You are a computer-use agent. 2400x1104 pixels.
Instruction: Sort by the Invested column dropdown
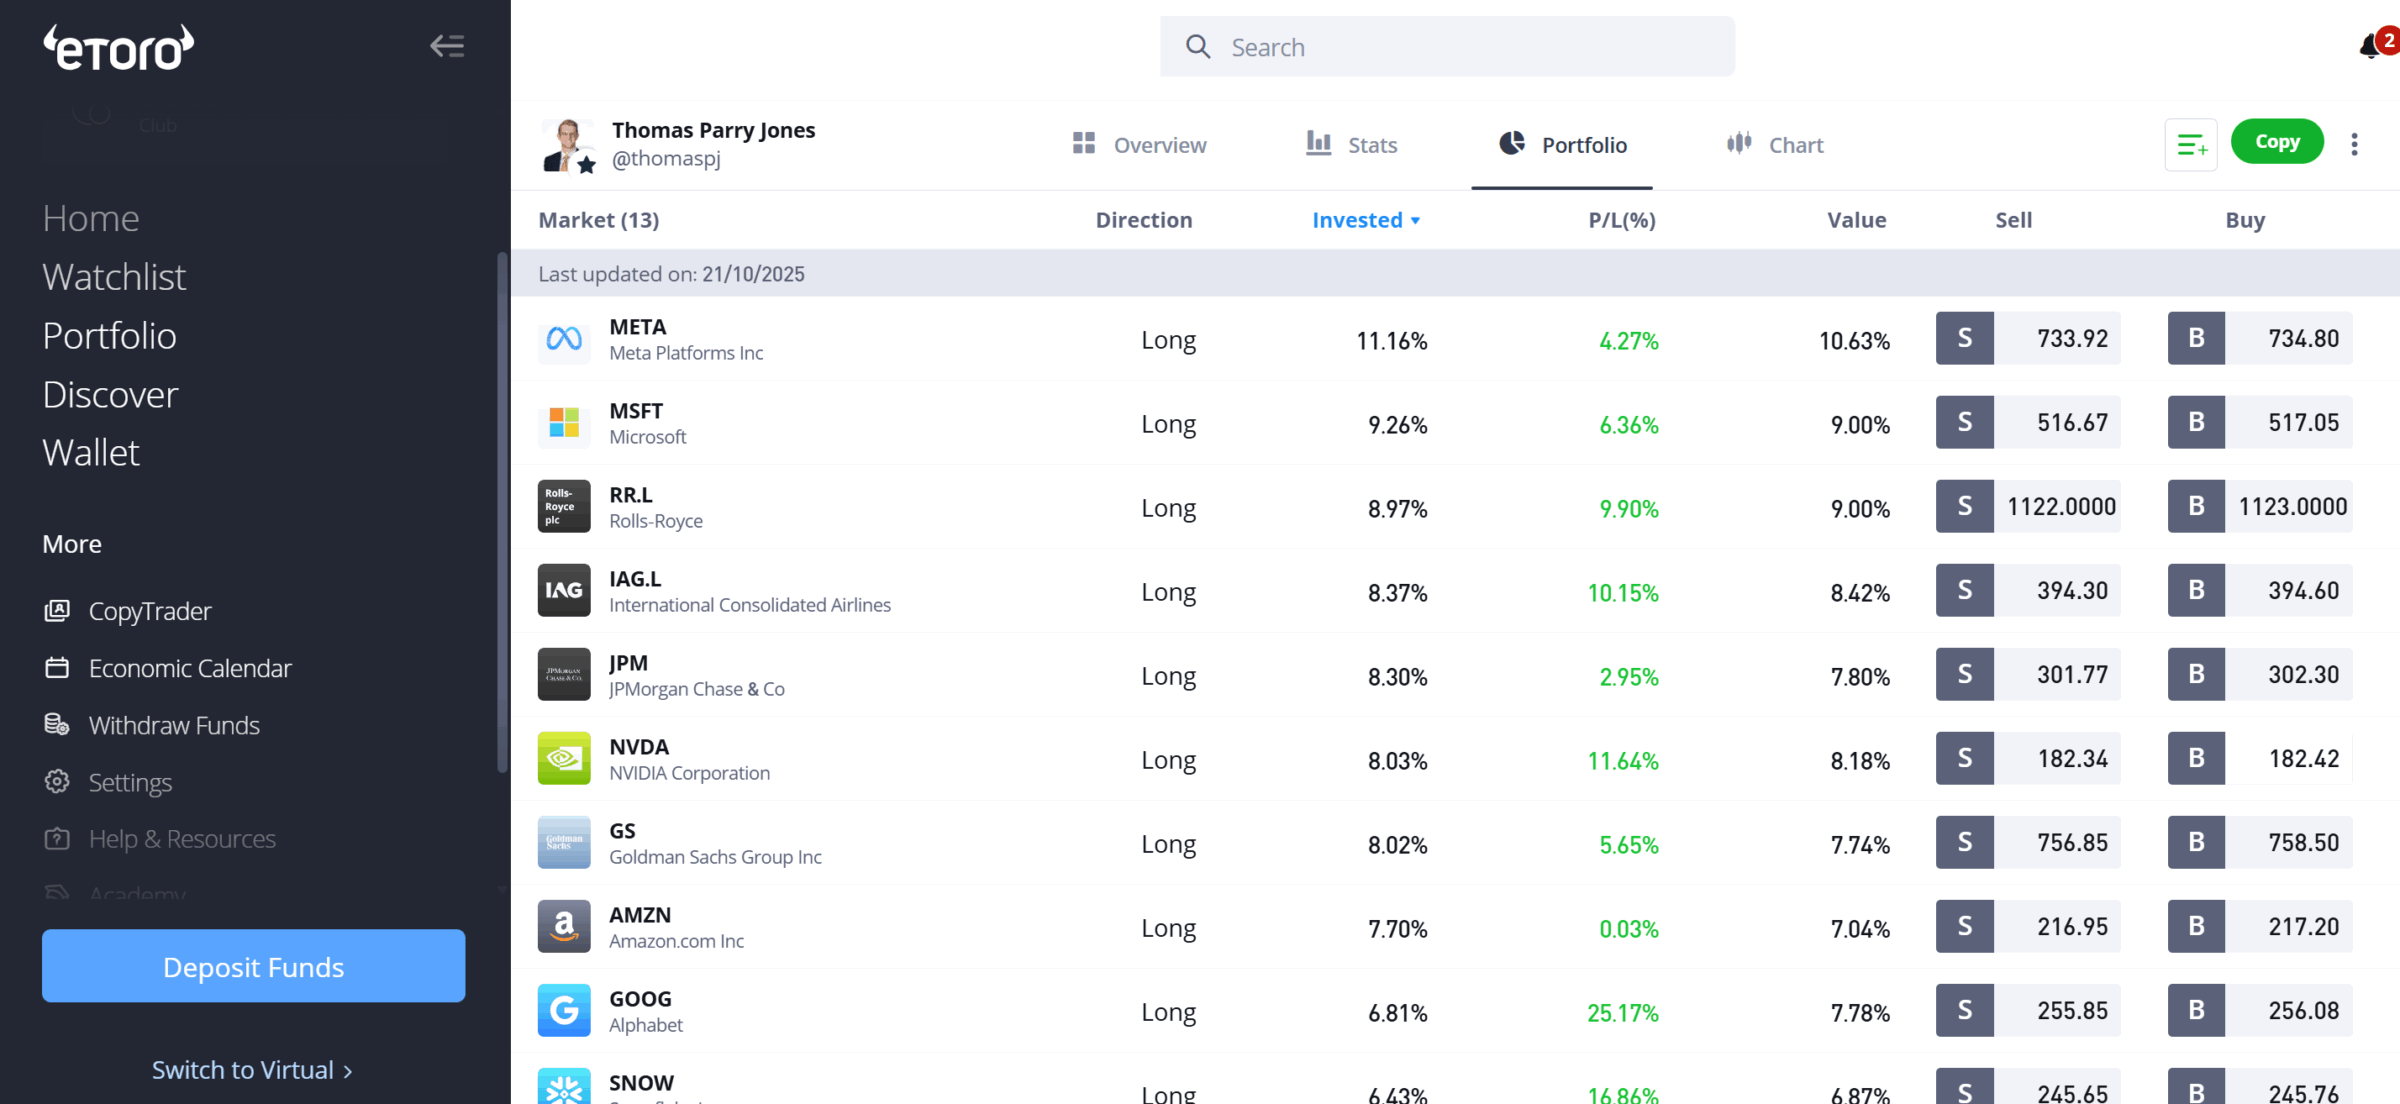point(1366,220)
